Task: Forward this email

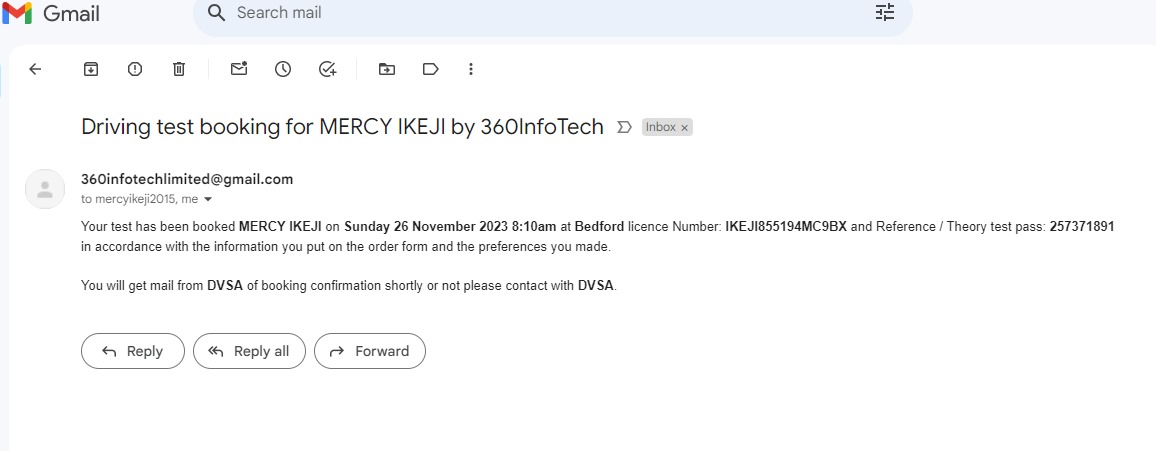Action: point(370,351)
